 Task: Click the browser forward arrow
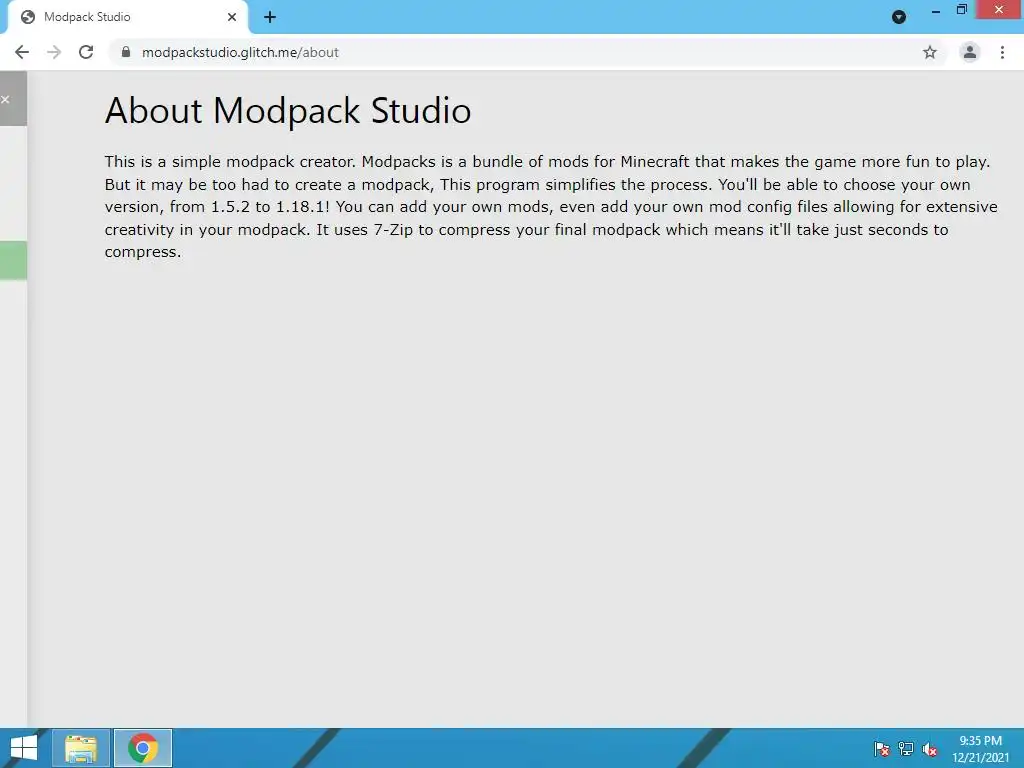54,52
